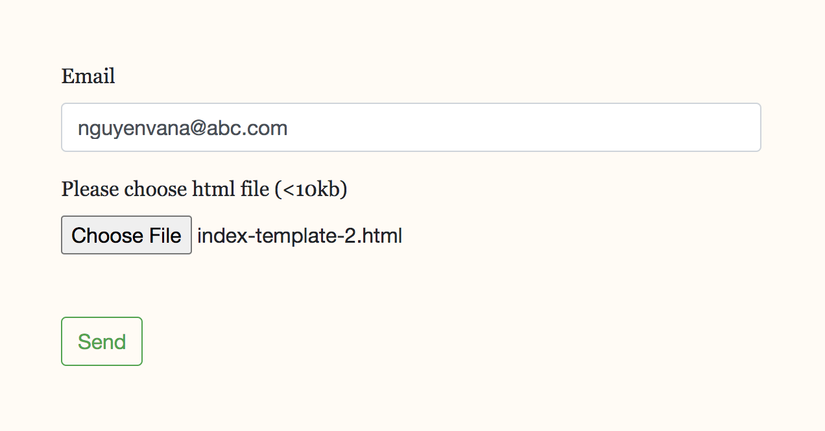Select the email address field
This screenshot has width=825, height=431.
click(410, 128)
